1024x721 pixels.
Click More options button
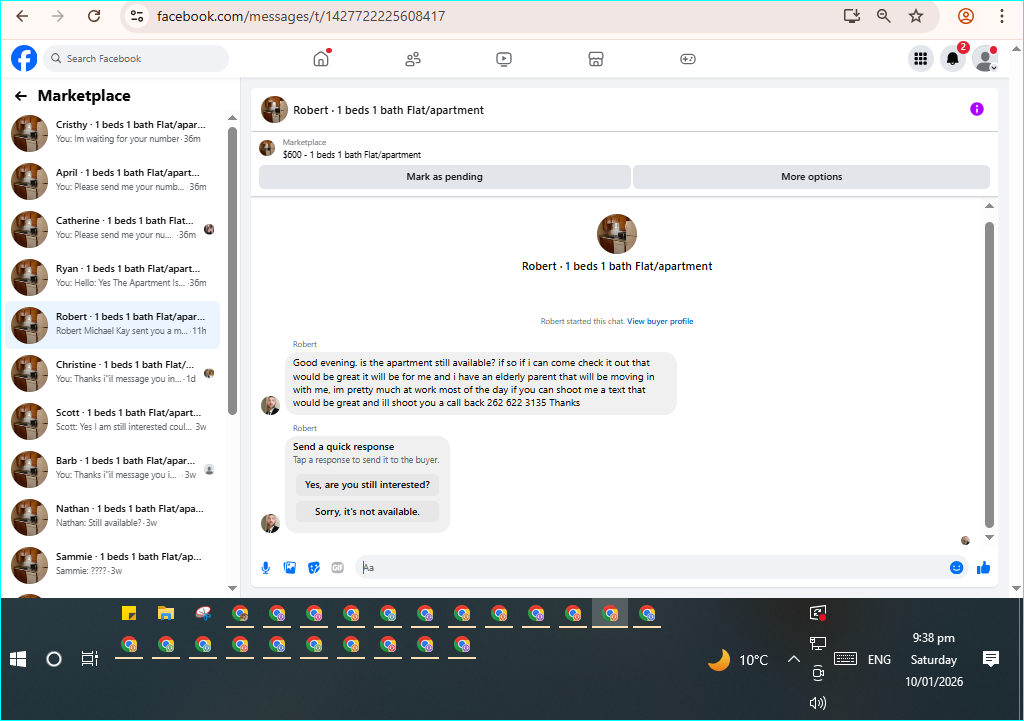coord(812,177)
